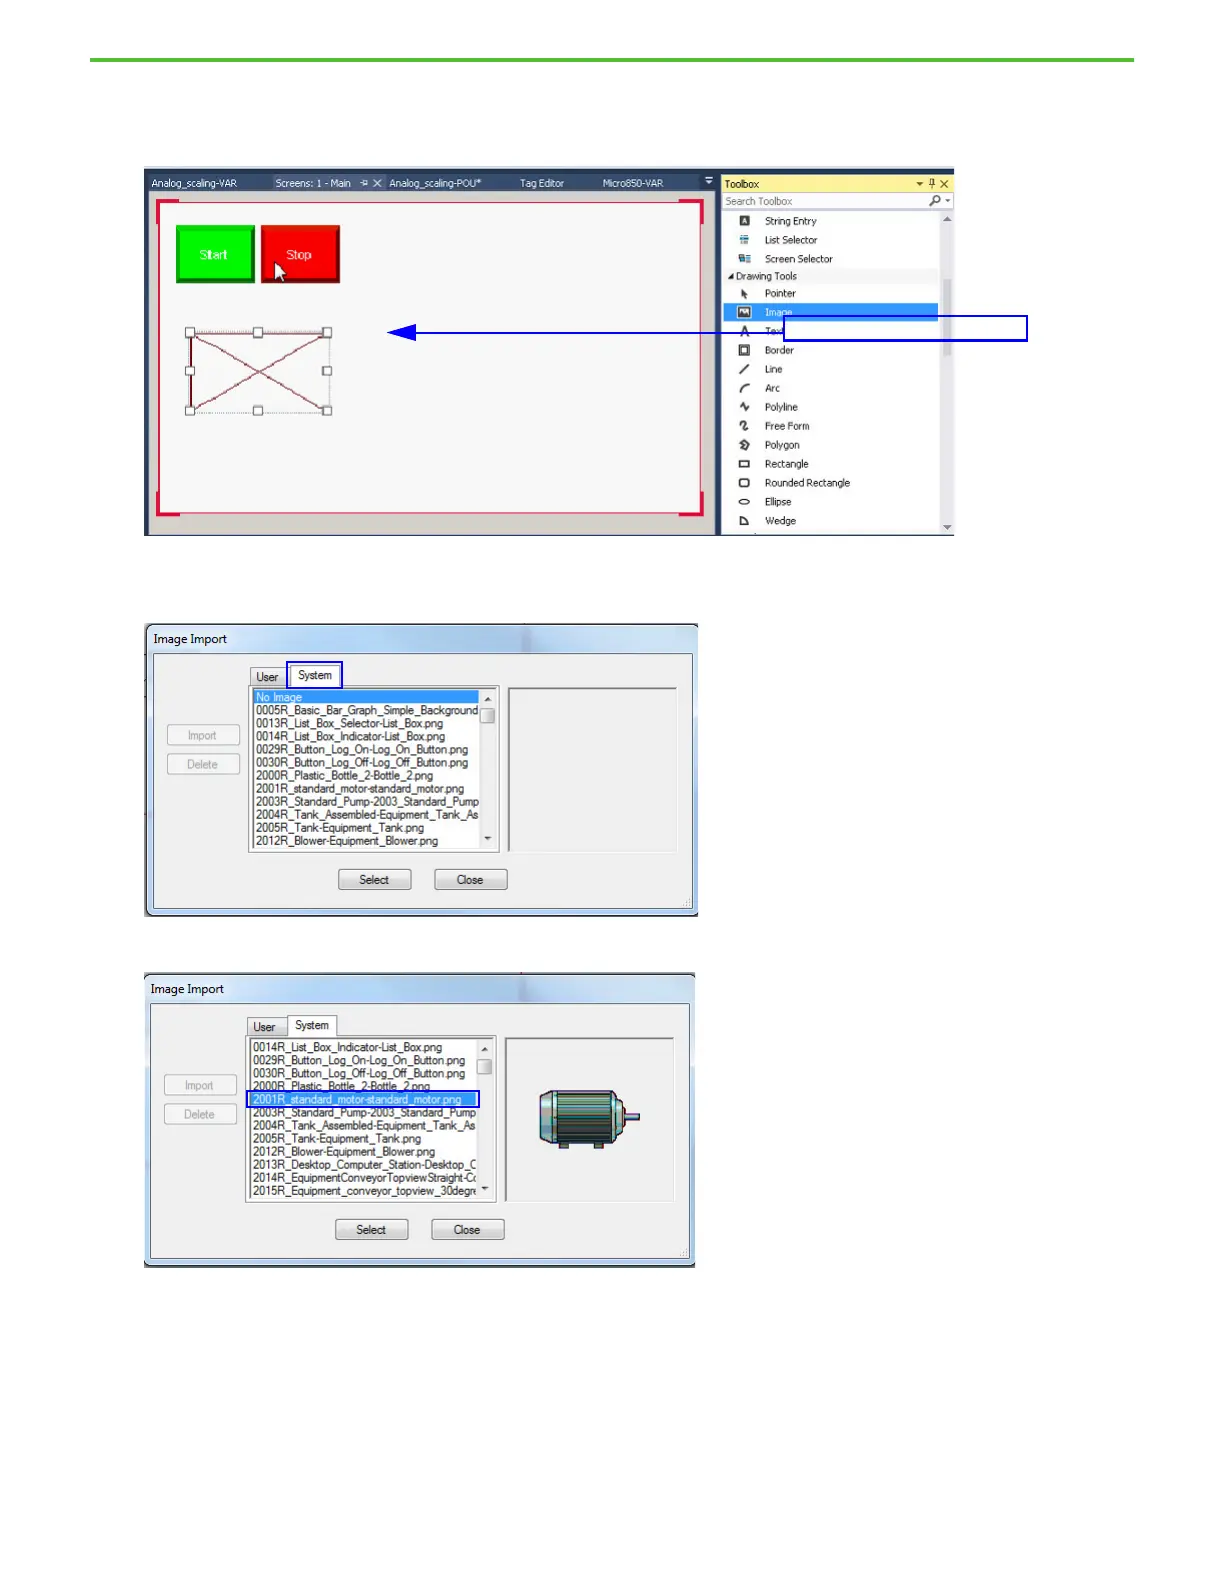Click the Toolbox search magnifier icon
The height and width of the screenshot is (1584, 1224).
pyautogui.click(x=935, y=201)
